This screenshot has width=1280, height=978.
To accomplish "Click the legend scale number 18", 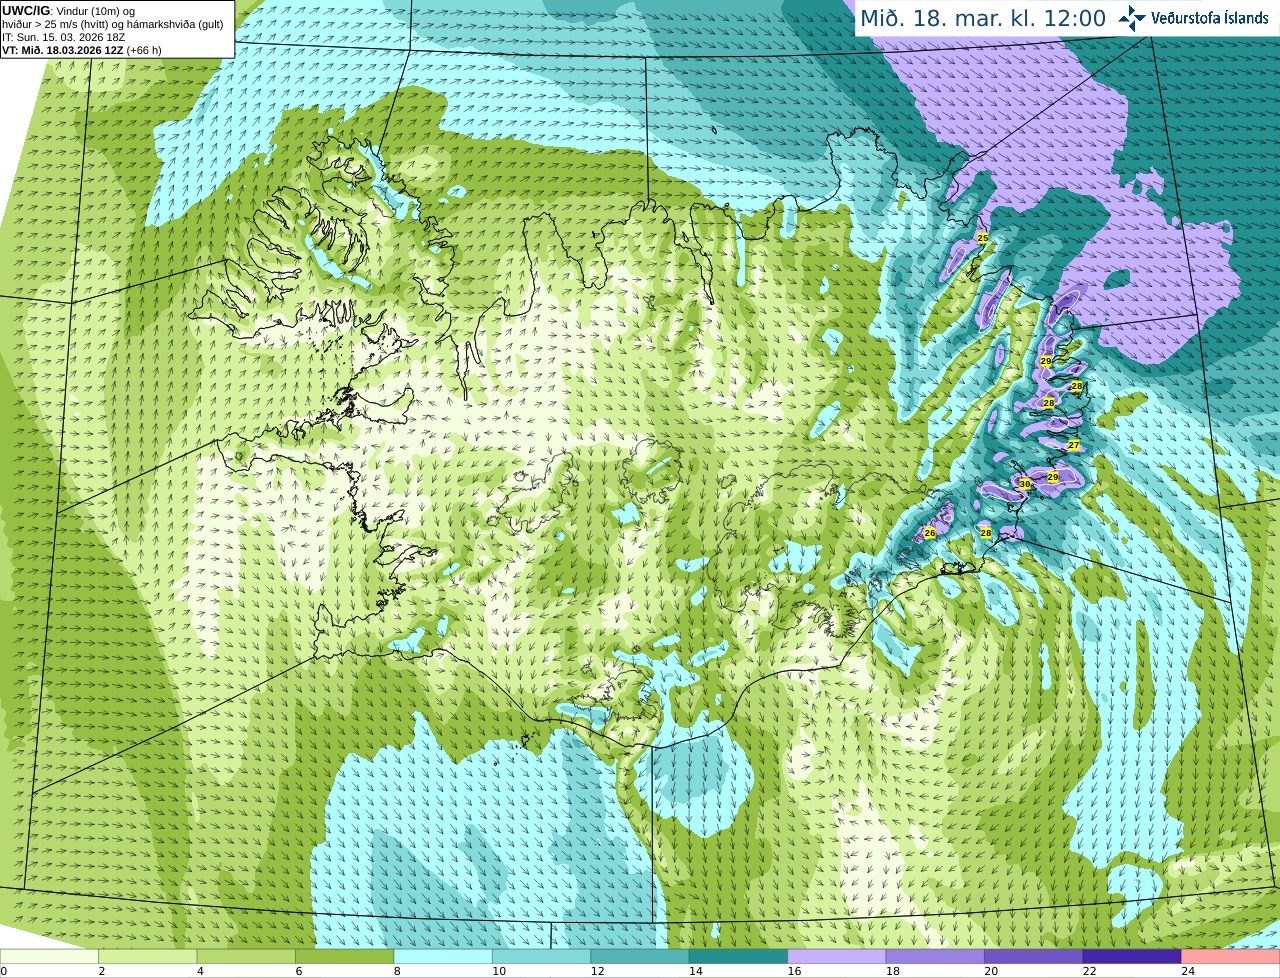I will pyautogui.click(x=893, y=971).
